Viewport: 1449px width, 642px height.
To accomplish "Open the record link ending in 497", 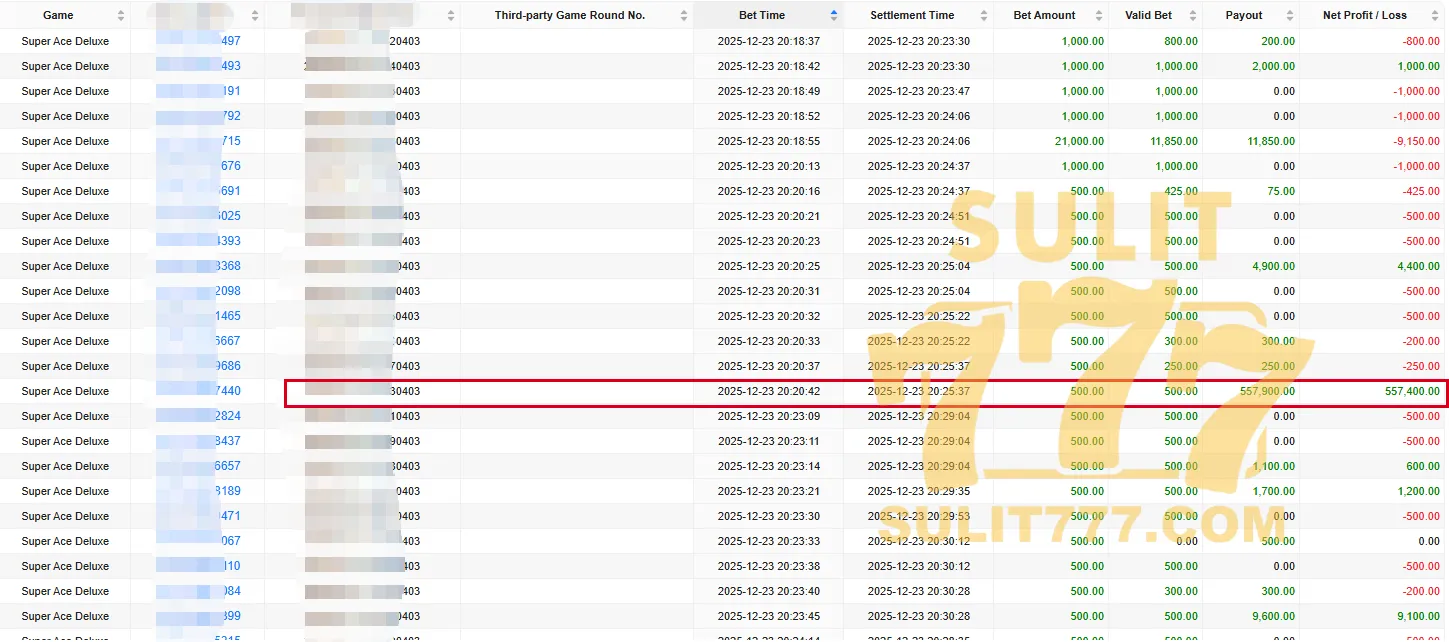I will tap(229, 41).
